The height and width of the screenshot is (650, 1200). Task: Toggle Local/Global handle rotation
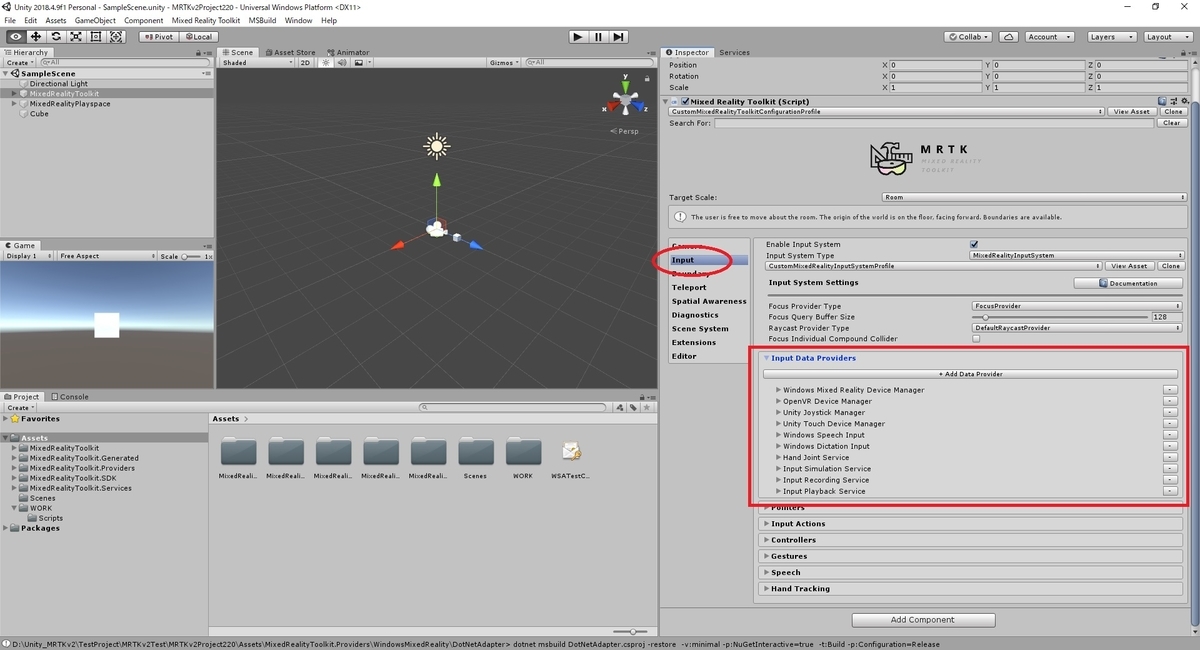click(197, 37)
